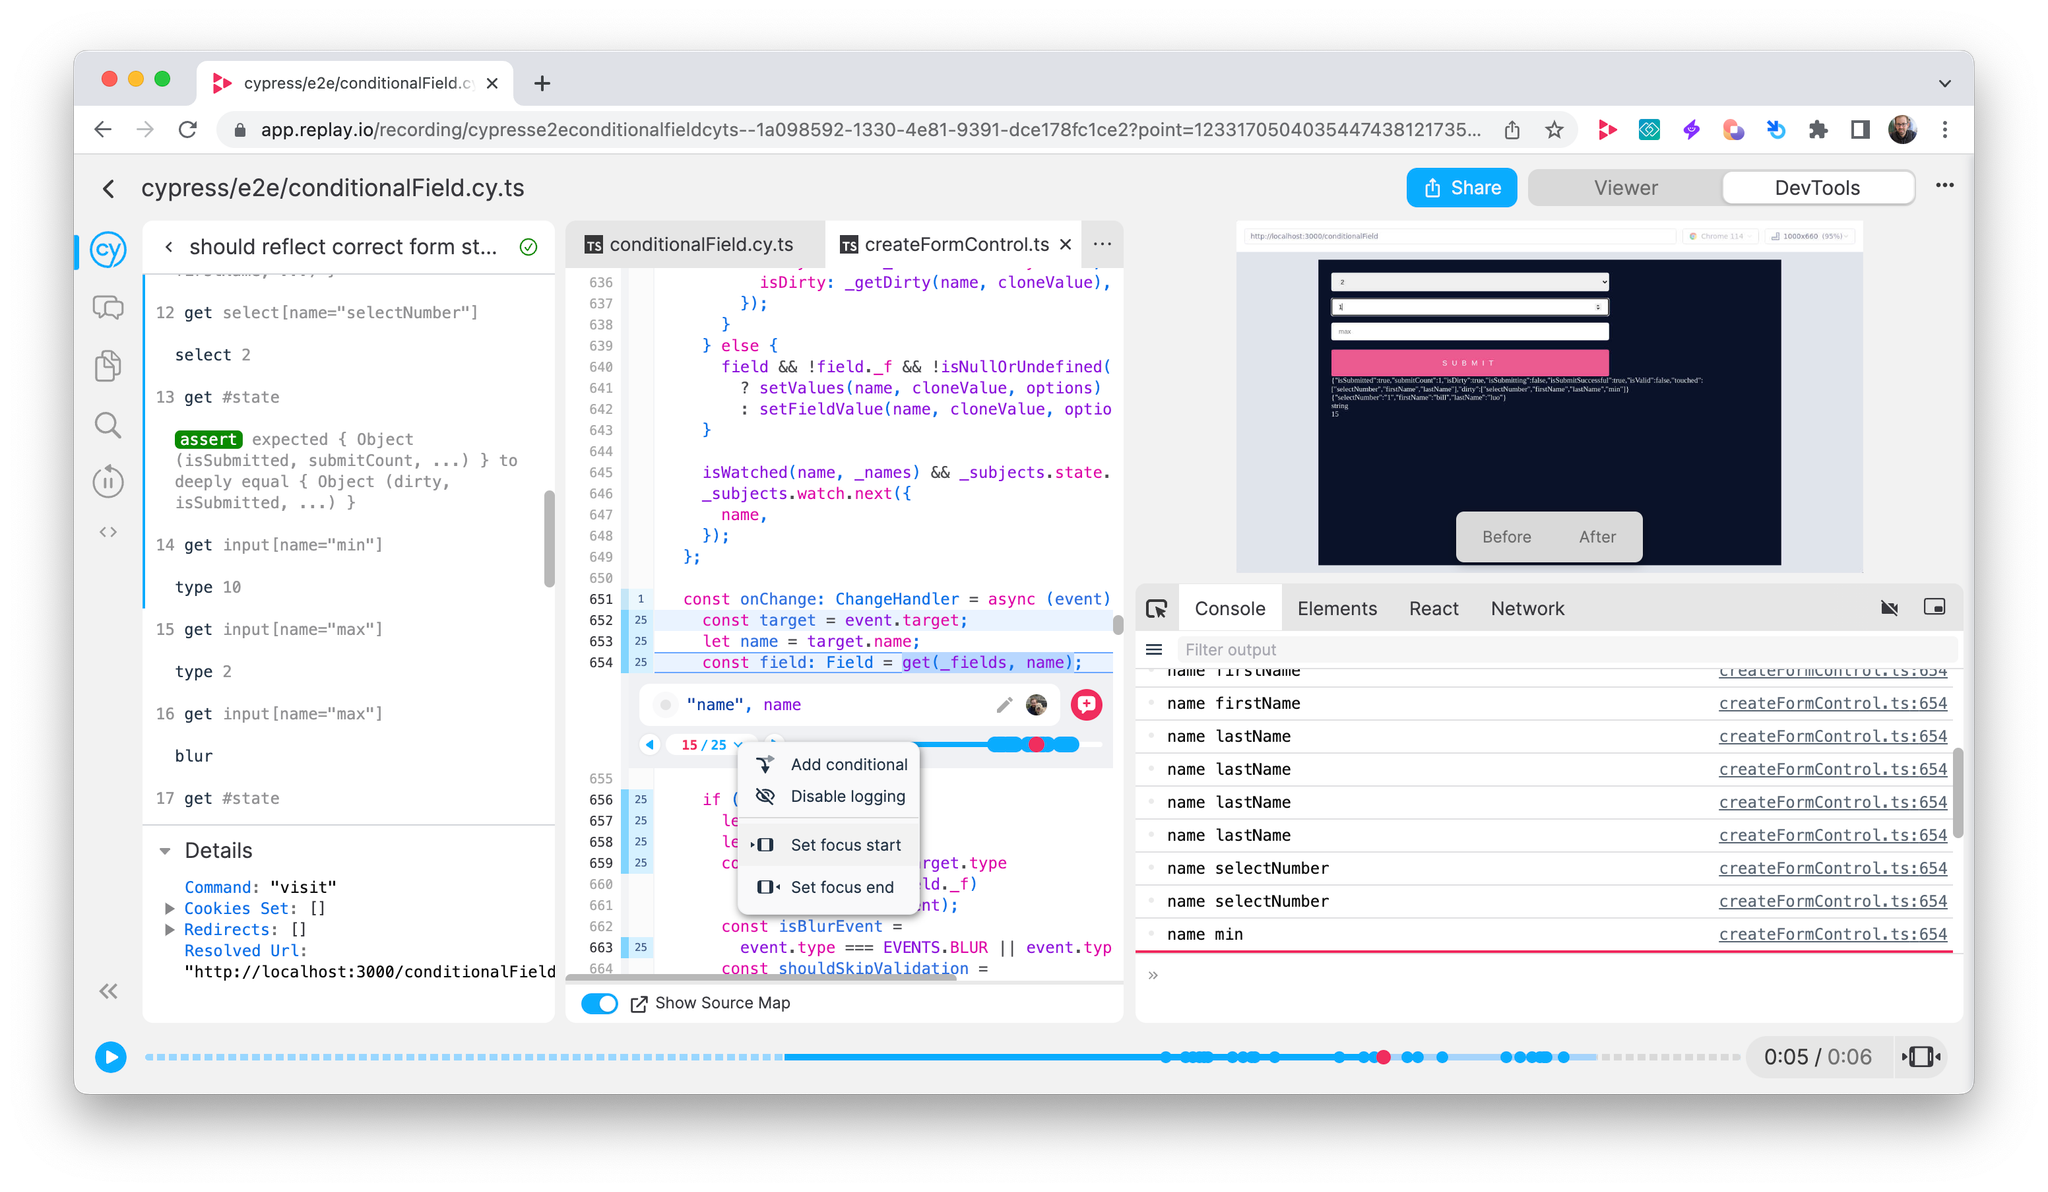Open the Network tab
The height and width of the screenshot is (1192, 2048).
pyautogui.click(x=1527, y=609)
